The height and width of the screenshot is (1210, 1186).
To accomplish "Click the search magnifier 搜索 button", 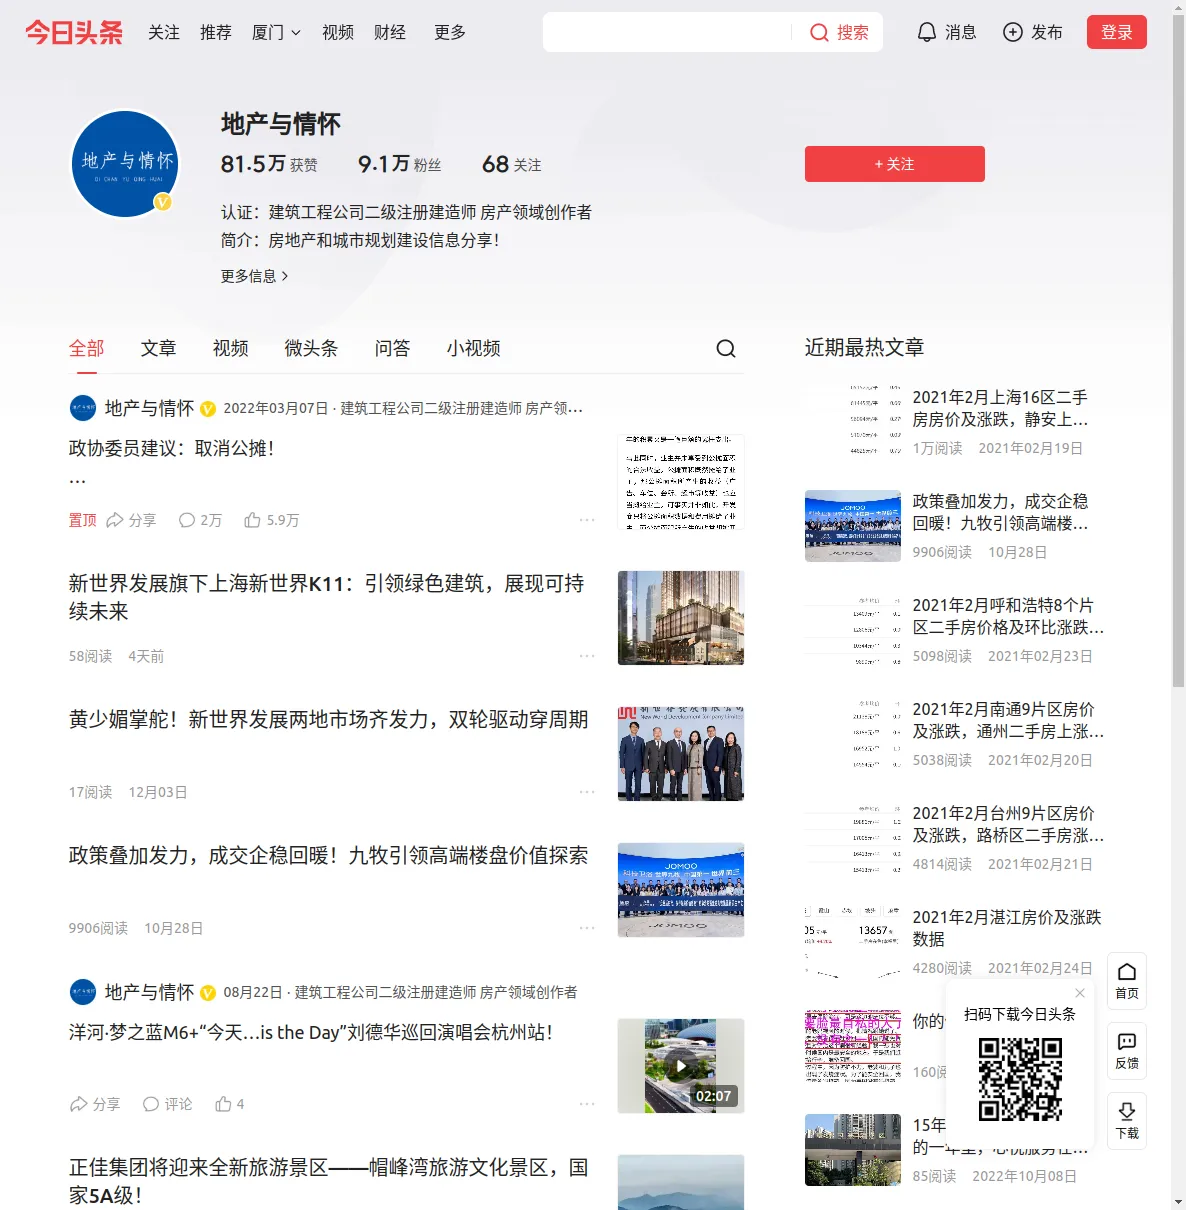I will click(x=839, y=32).
